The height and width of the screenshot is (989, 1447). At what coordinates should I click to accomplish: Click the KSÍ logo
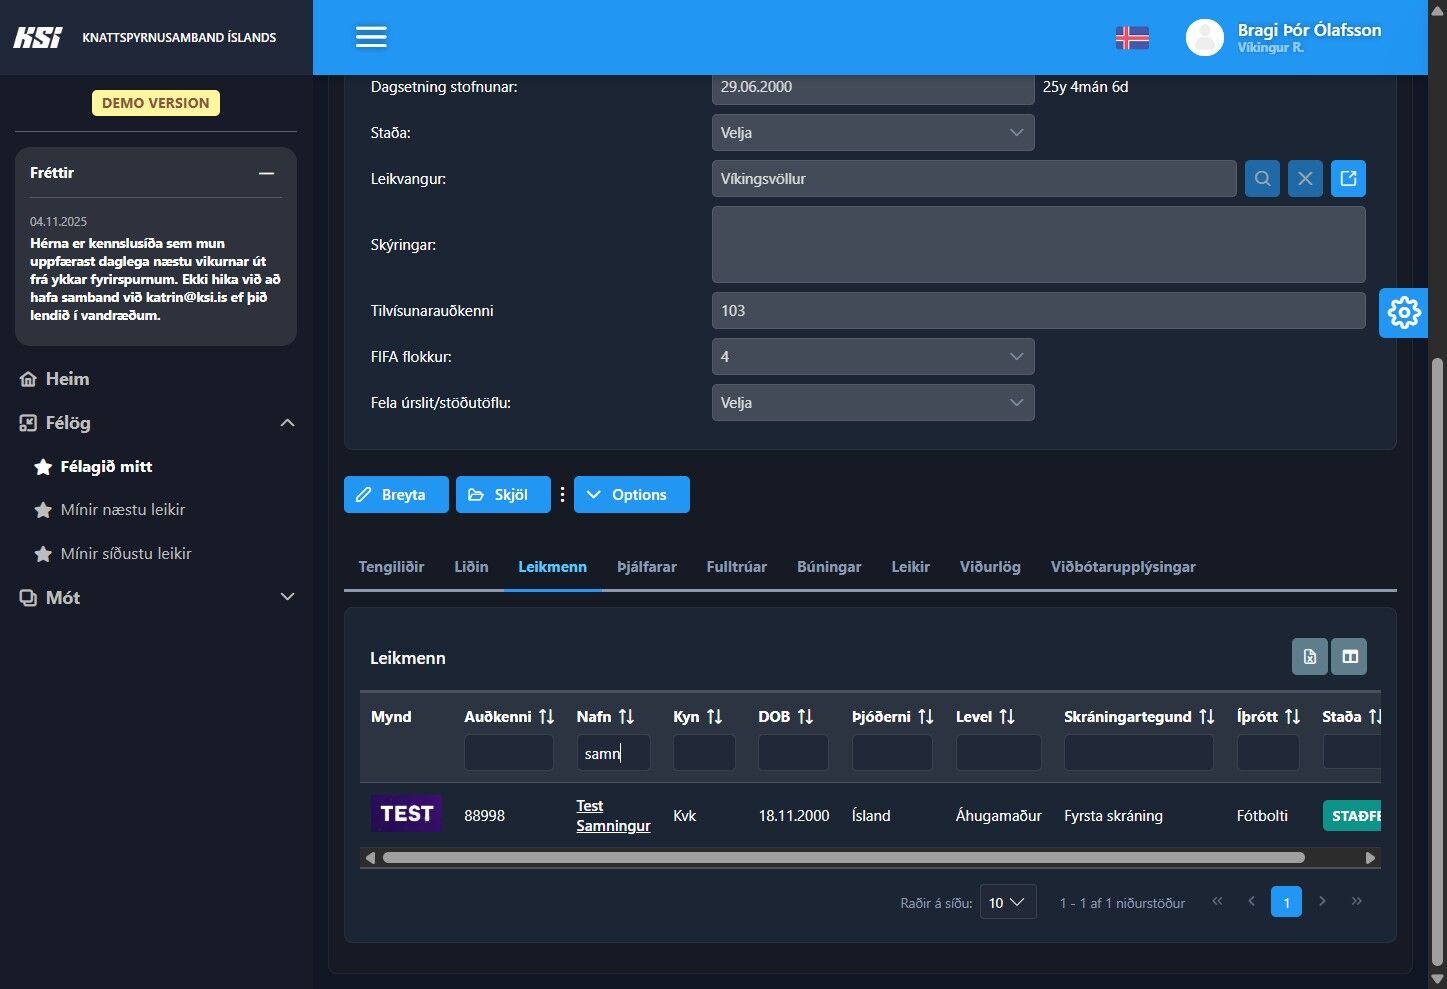click(x=37, y=37)
